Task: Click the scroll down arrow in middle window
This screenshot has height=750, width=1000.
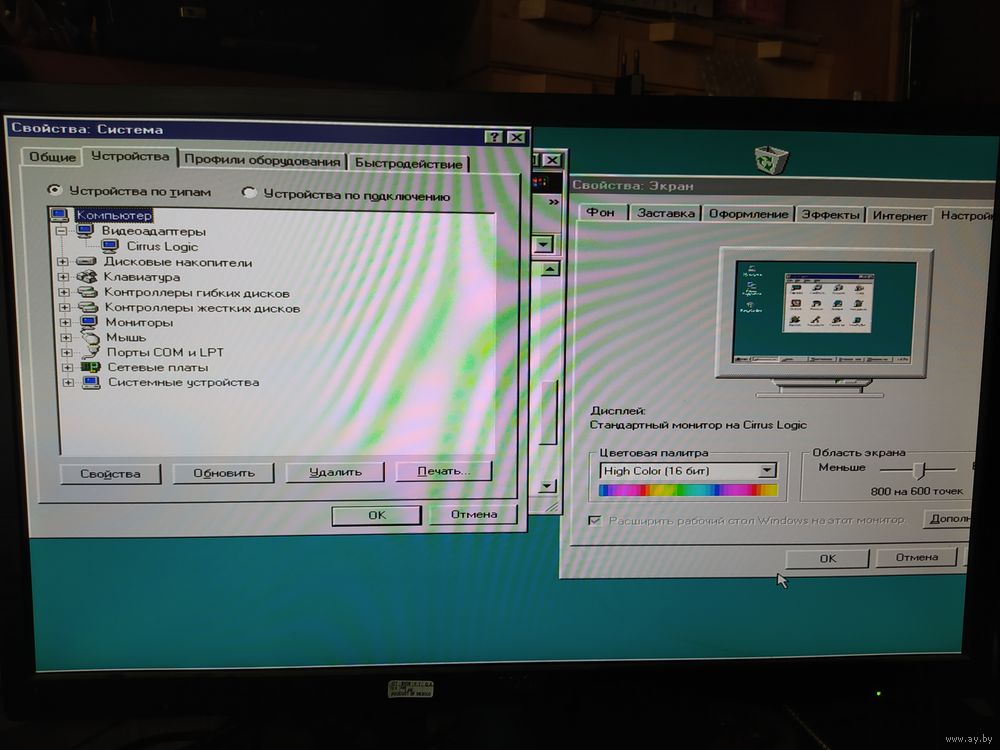Action: tap(547, 486)
